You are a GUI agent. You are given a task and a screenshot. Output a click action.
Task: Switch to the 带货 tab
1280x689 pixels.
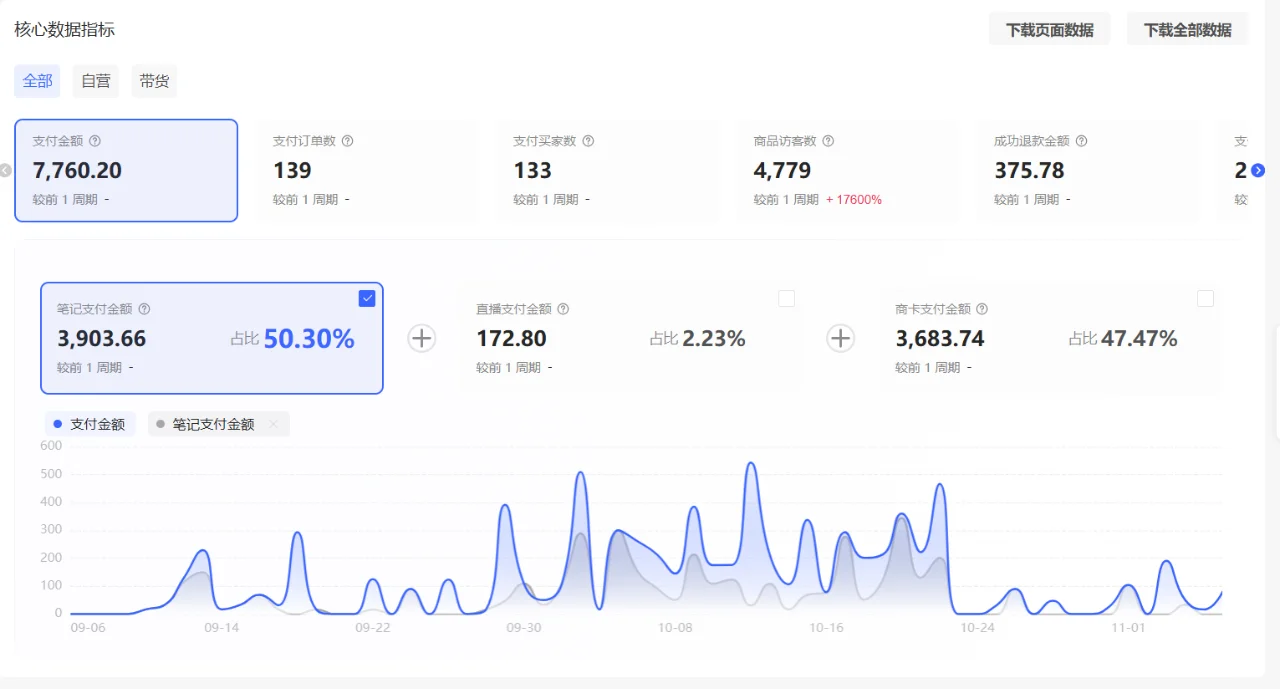point(154,81)
